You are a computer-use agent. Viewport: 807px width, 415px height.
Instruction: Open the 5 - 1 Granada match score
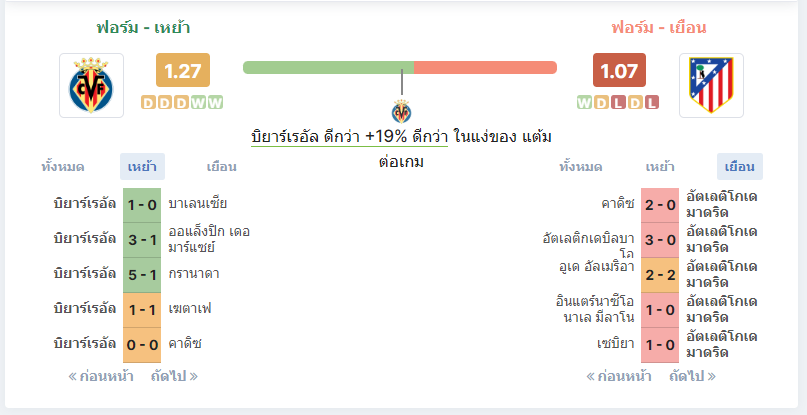pyautogui.click(x=142, y=275)
